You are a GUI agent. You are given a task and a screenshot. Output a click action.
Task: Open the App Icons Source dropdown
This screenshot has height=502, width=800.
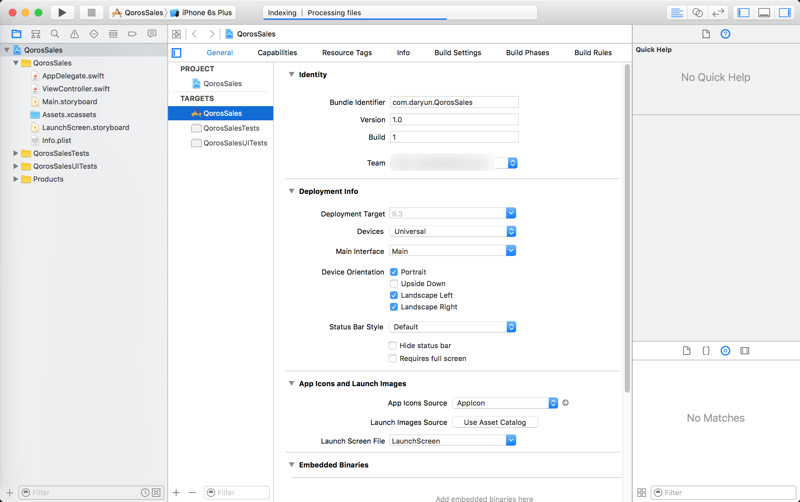tap(505, 403)
